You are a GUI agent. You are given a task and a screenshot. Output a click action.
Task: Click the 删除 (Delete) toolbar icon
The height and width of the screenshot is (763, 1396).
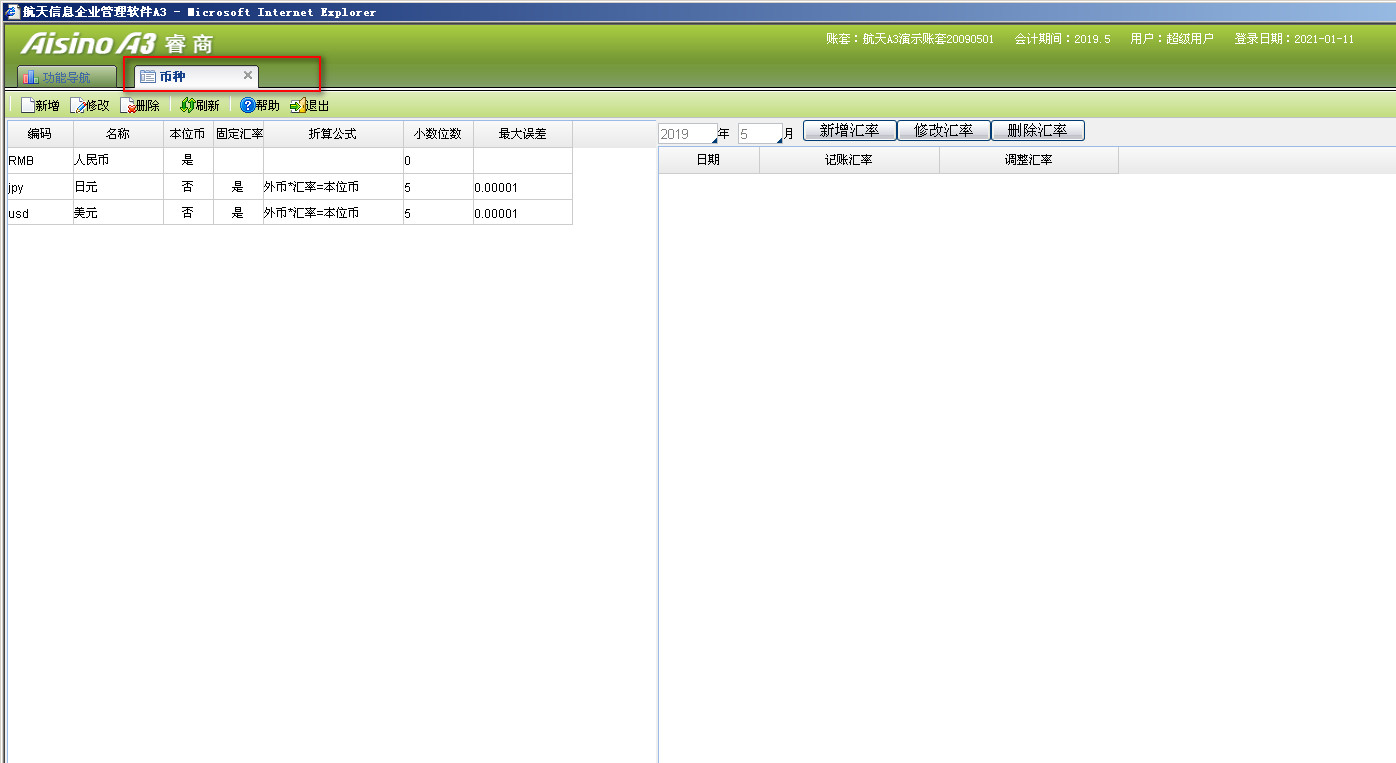tap(128, 105)
